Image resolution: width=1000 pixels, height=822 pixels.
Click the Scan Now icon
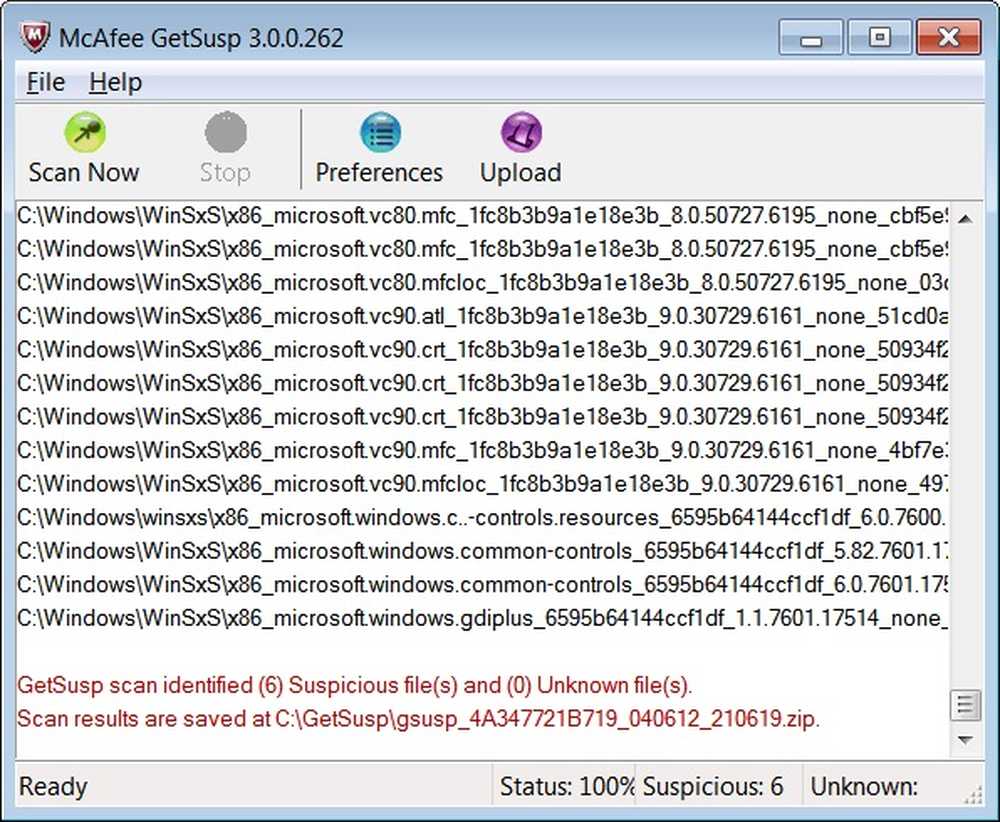pyautogui.click(x=84, y=148)
